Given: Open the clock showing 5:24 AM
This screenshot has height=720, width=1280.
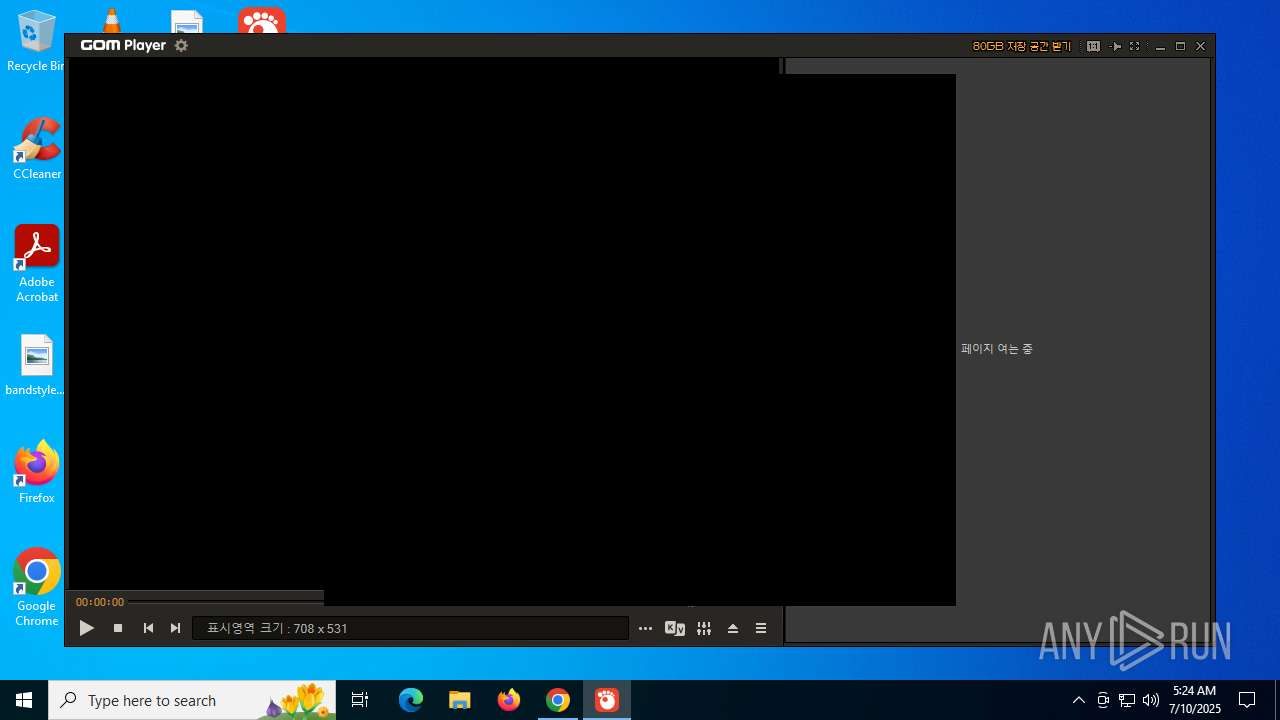Looking at the screenshot, I should pyautogui.click(x=1195, y=700).
